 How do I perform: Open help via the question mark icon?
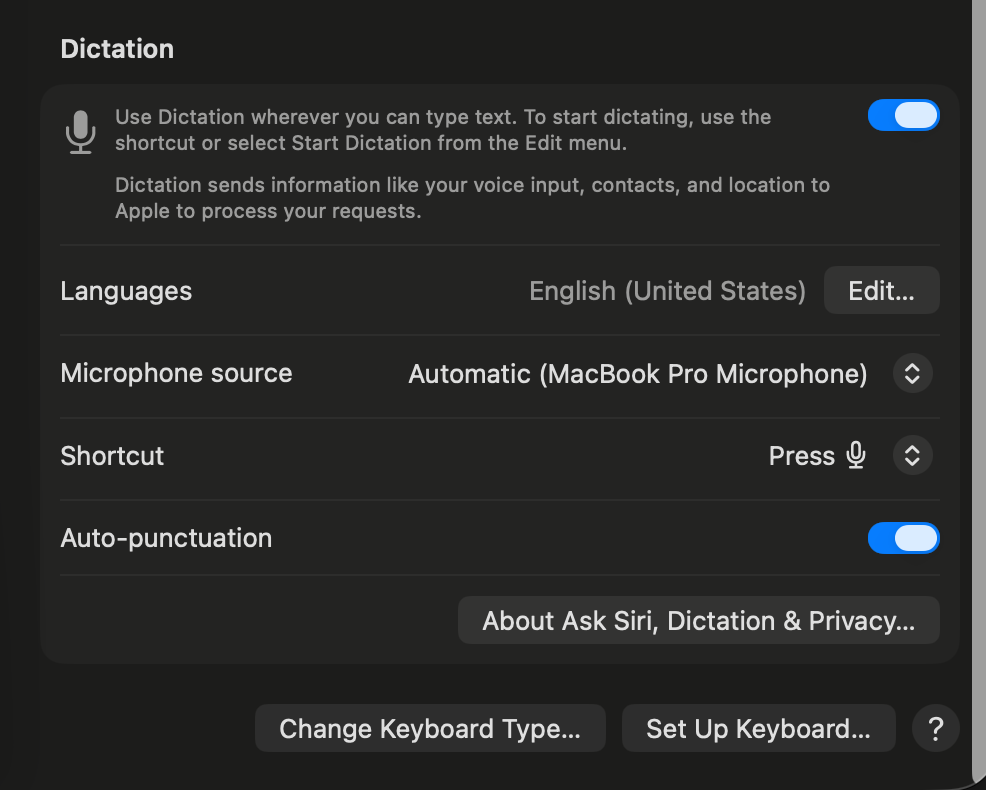click(x=935, y=728)
